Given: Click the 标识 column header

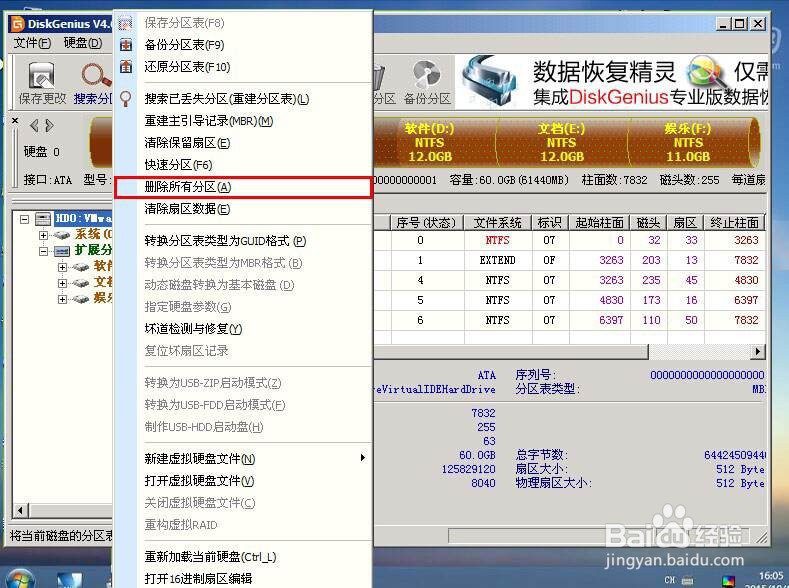Looking at the screenshot, I should [x=550, y=222].
